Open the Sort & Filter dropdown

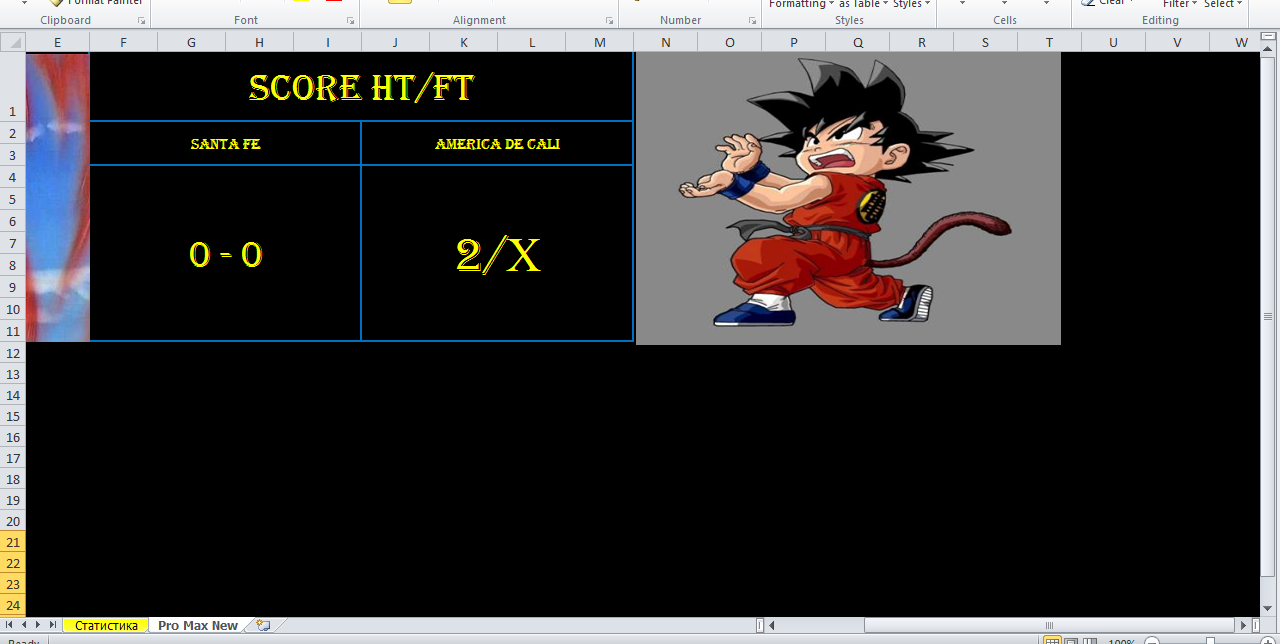click(x=1180, y=4)
